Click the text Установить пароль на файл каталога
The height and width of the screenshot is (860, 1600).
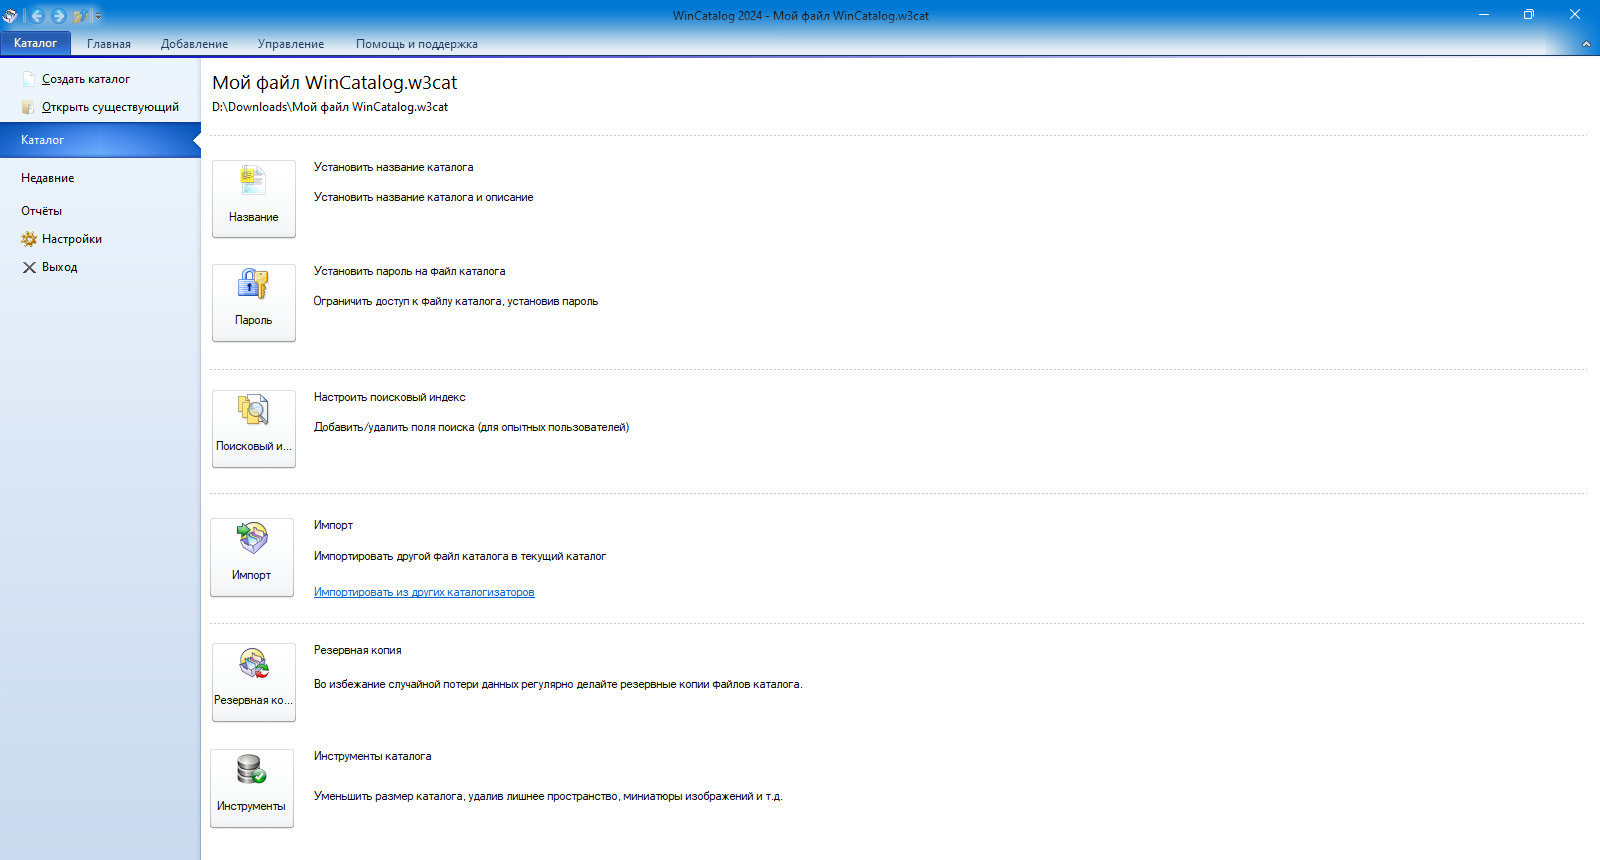click(410, 271)
